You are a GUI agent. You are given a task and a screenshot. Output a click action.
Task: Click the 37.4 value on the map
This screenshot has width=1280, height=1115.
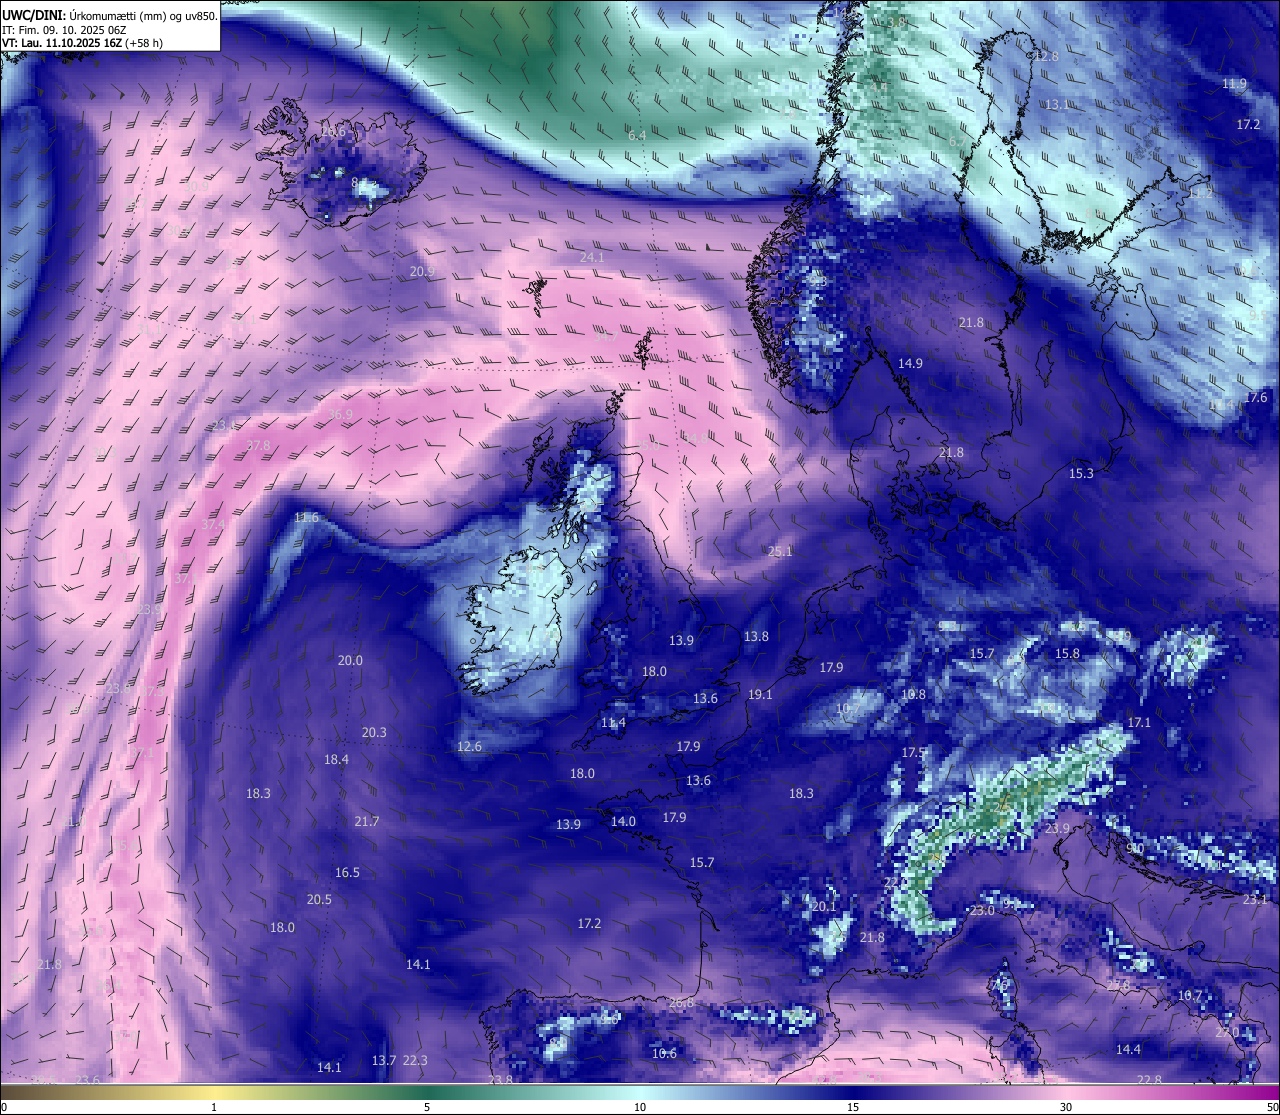tap(213, 524)
